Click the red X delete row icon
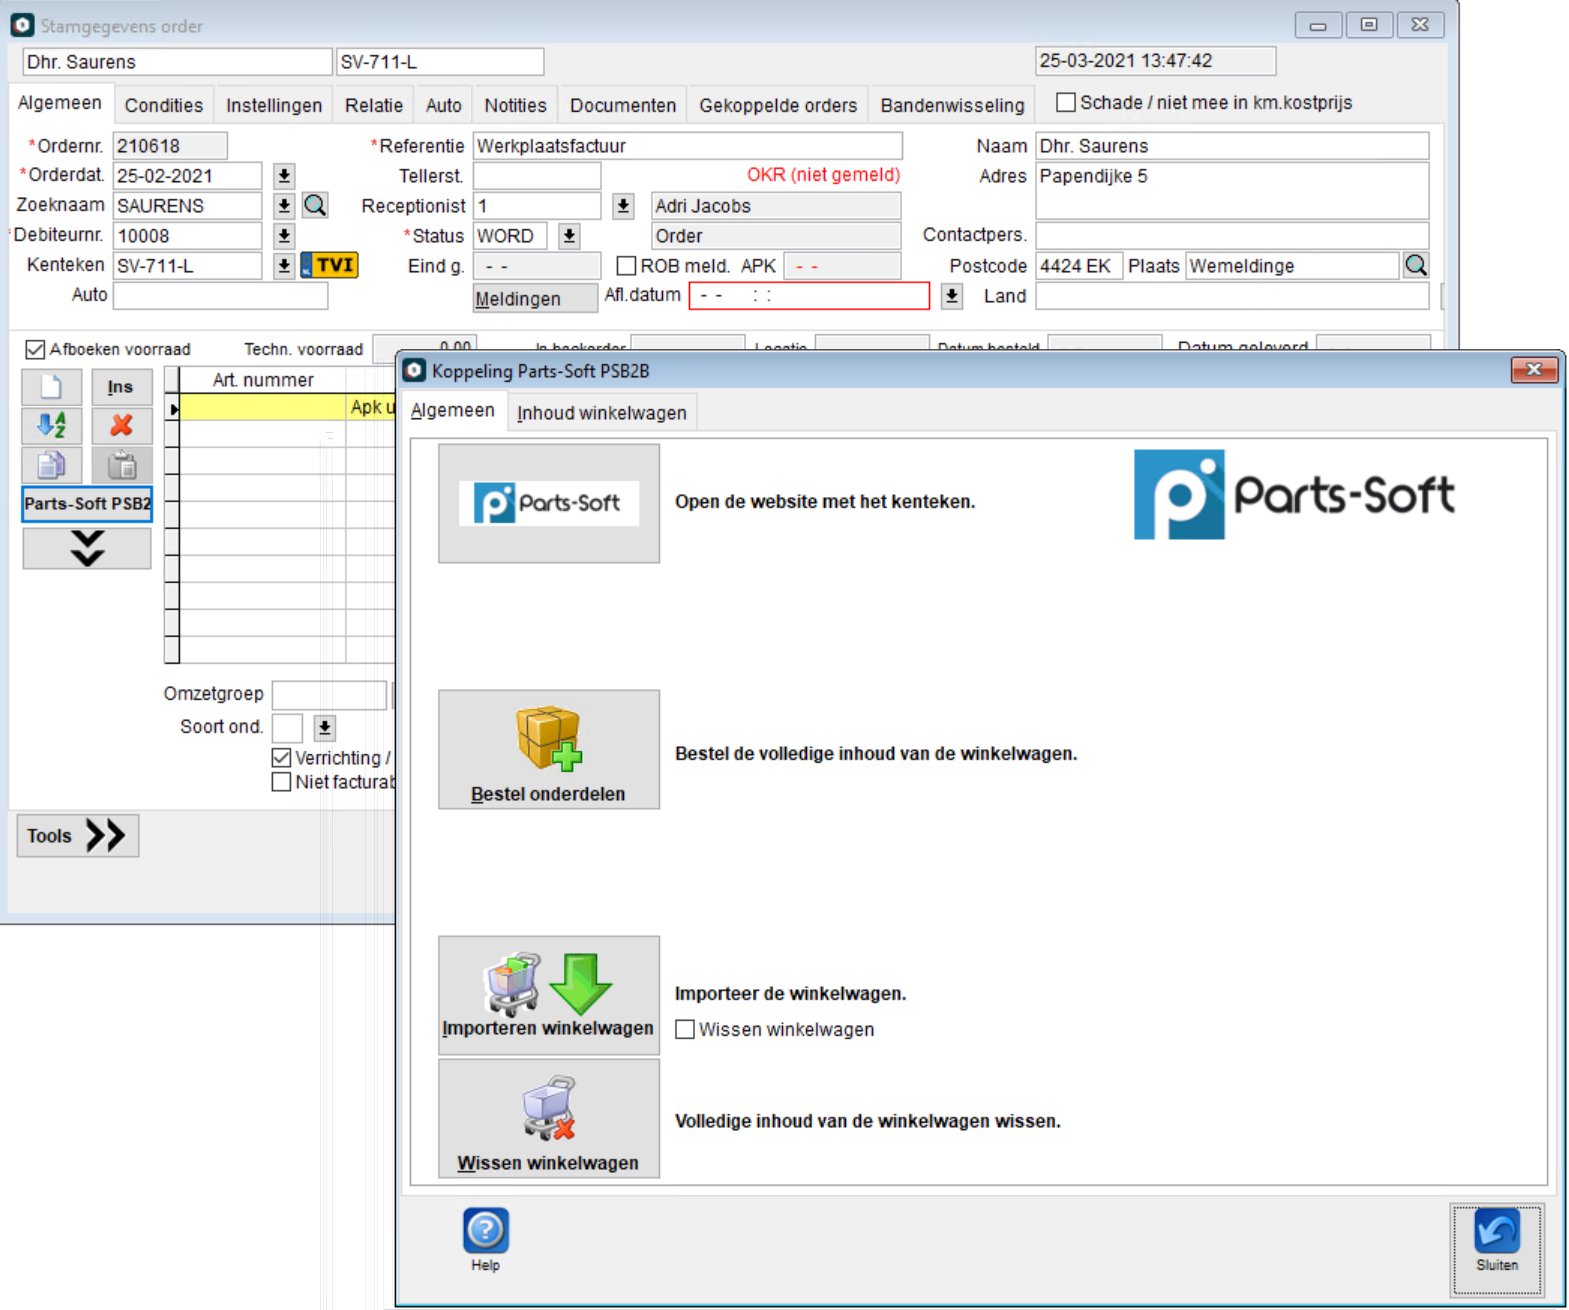 (121, 426)
